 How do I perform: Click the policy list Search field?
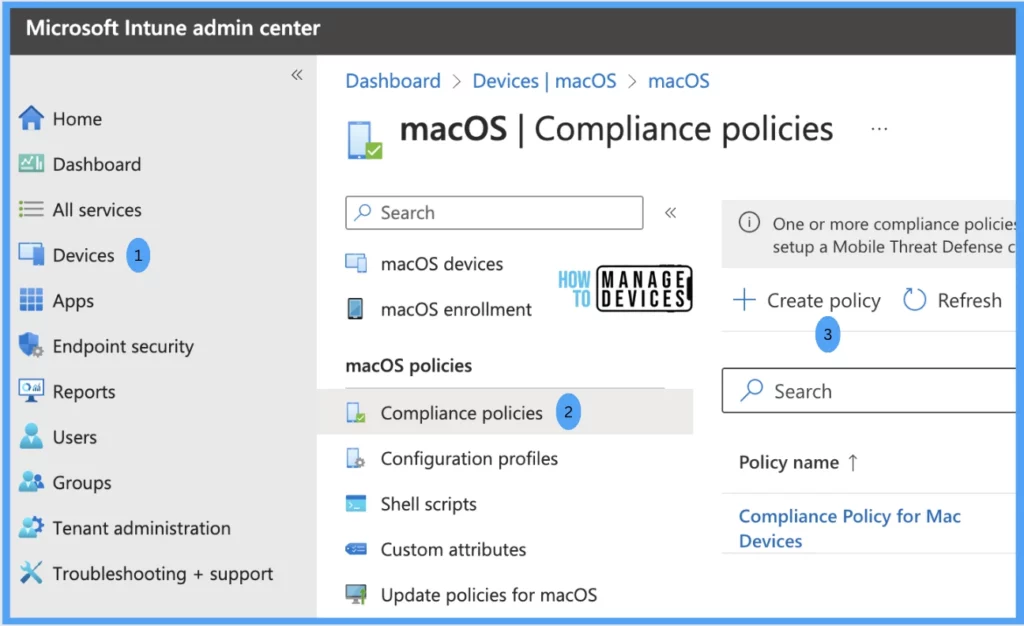pos(869,390)
